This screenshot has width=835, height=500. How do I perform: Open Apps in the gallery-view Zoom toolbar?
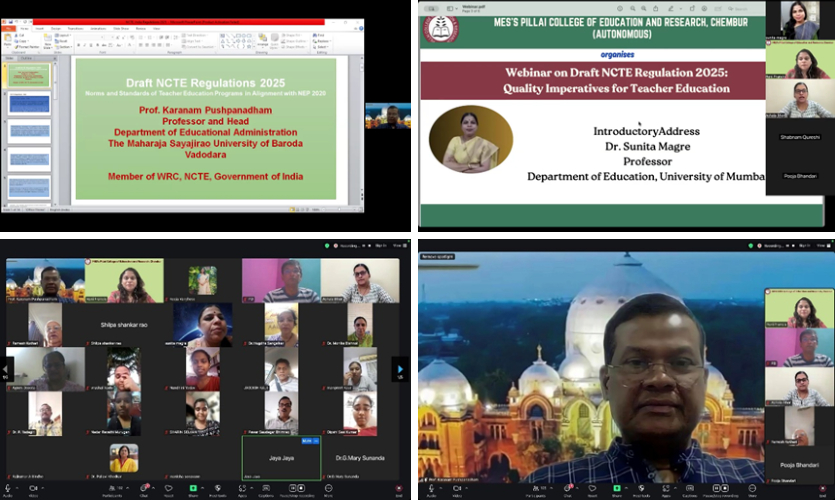(241, 487)
